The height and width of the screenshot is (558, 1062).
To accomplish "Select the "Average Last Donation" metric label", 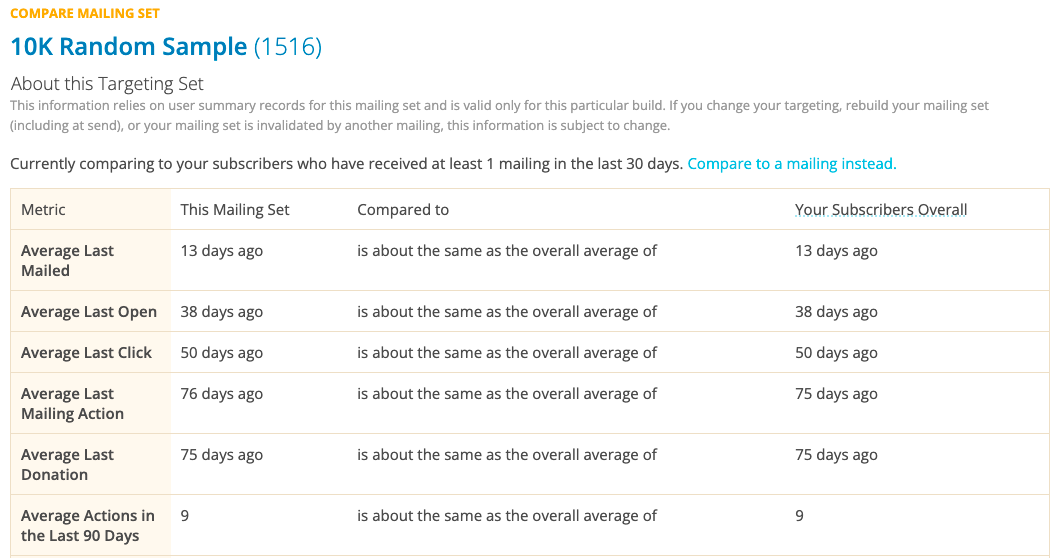I will [67, 465].
